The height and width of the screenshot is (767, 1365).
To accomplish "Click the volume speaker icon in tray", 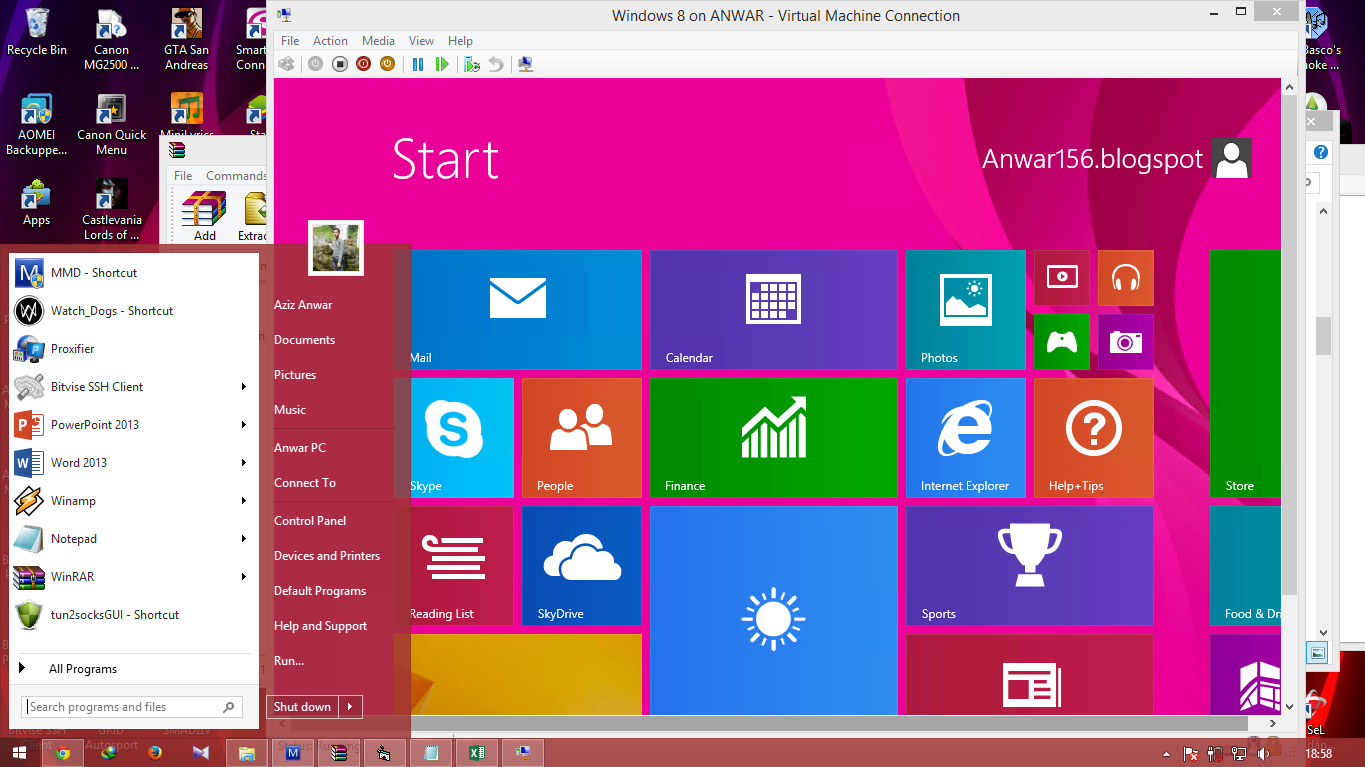I will pyautogui.click(x=1263, y=753).
